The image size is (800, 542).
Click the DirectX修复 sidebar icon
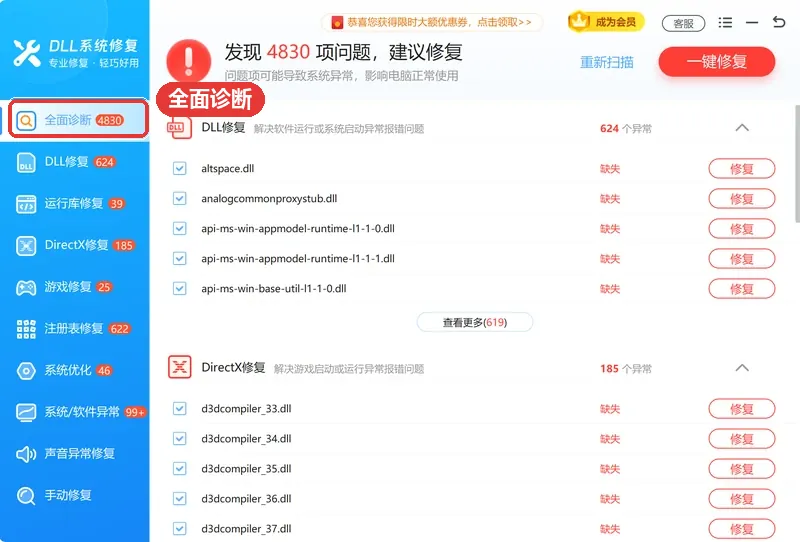[26, 245]
